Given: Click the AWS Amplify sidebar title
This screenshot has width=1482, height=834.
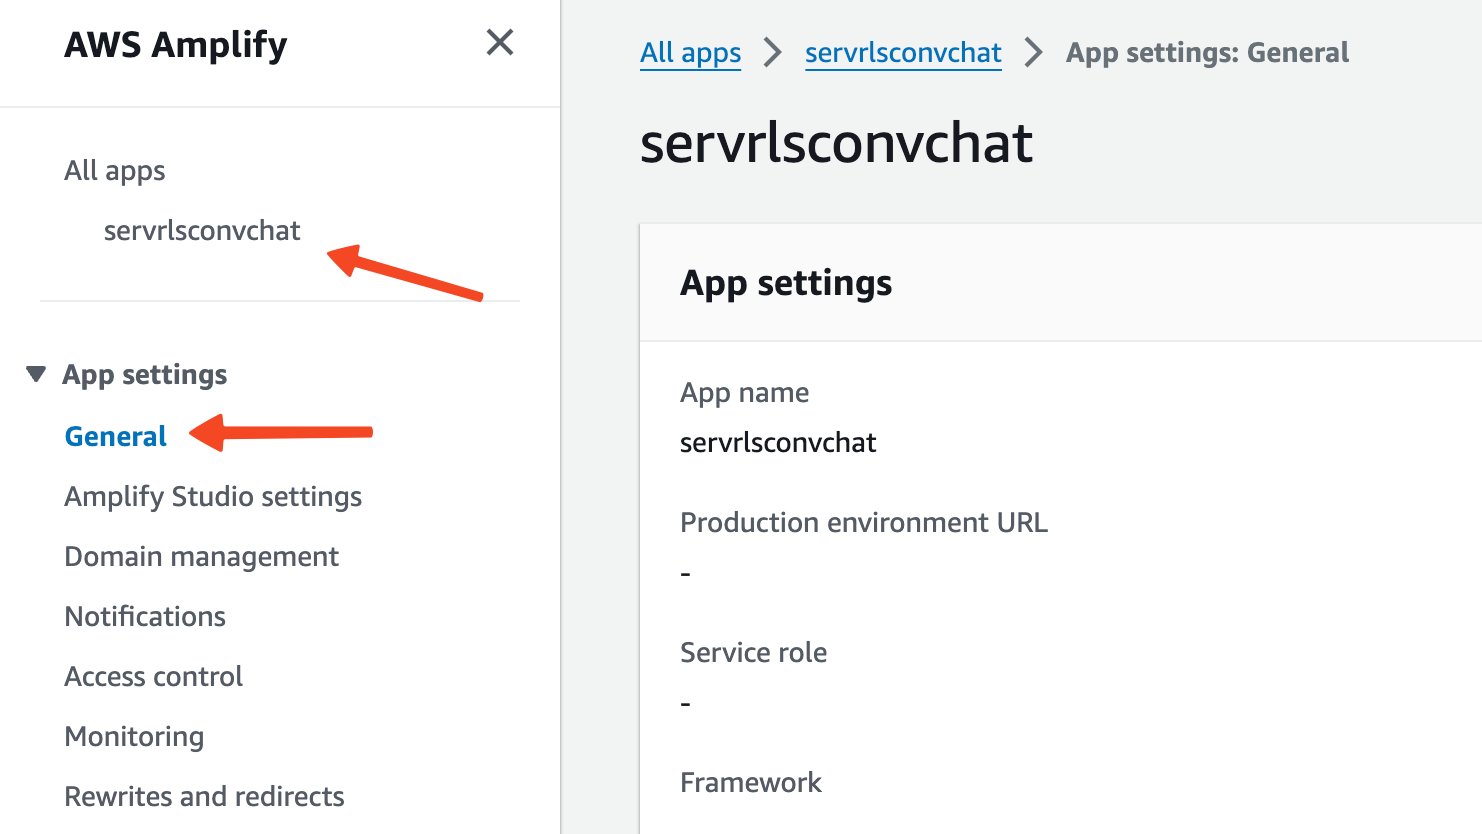Looking at the screenshot, I should (x=176, y=45).
